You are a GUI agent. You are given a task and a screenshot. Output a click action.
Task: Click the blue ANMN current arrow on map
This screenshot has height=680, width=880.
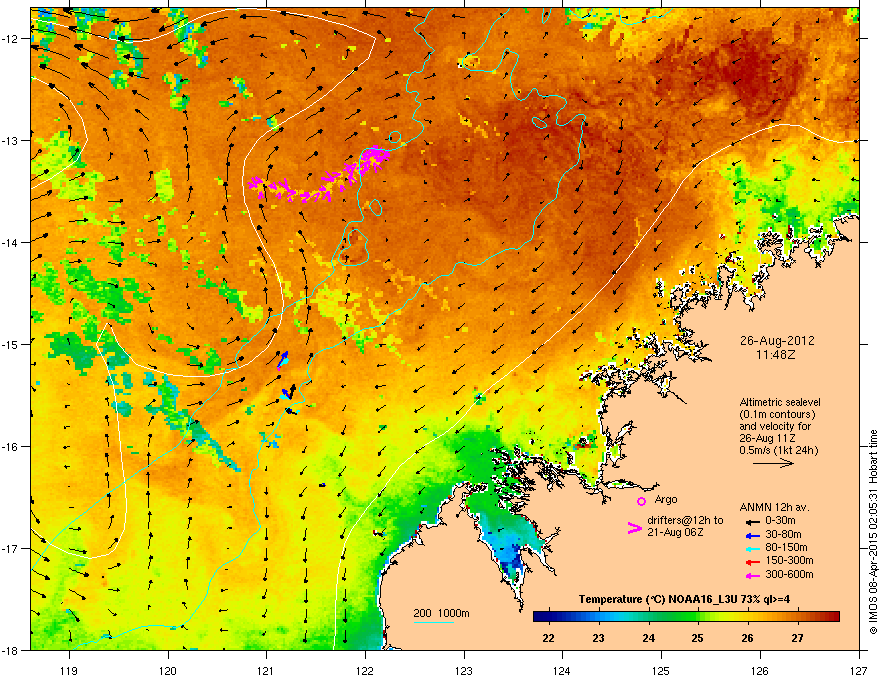(x=283, y=359)
